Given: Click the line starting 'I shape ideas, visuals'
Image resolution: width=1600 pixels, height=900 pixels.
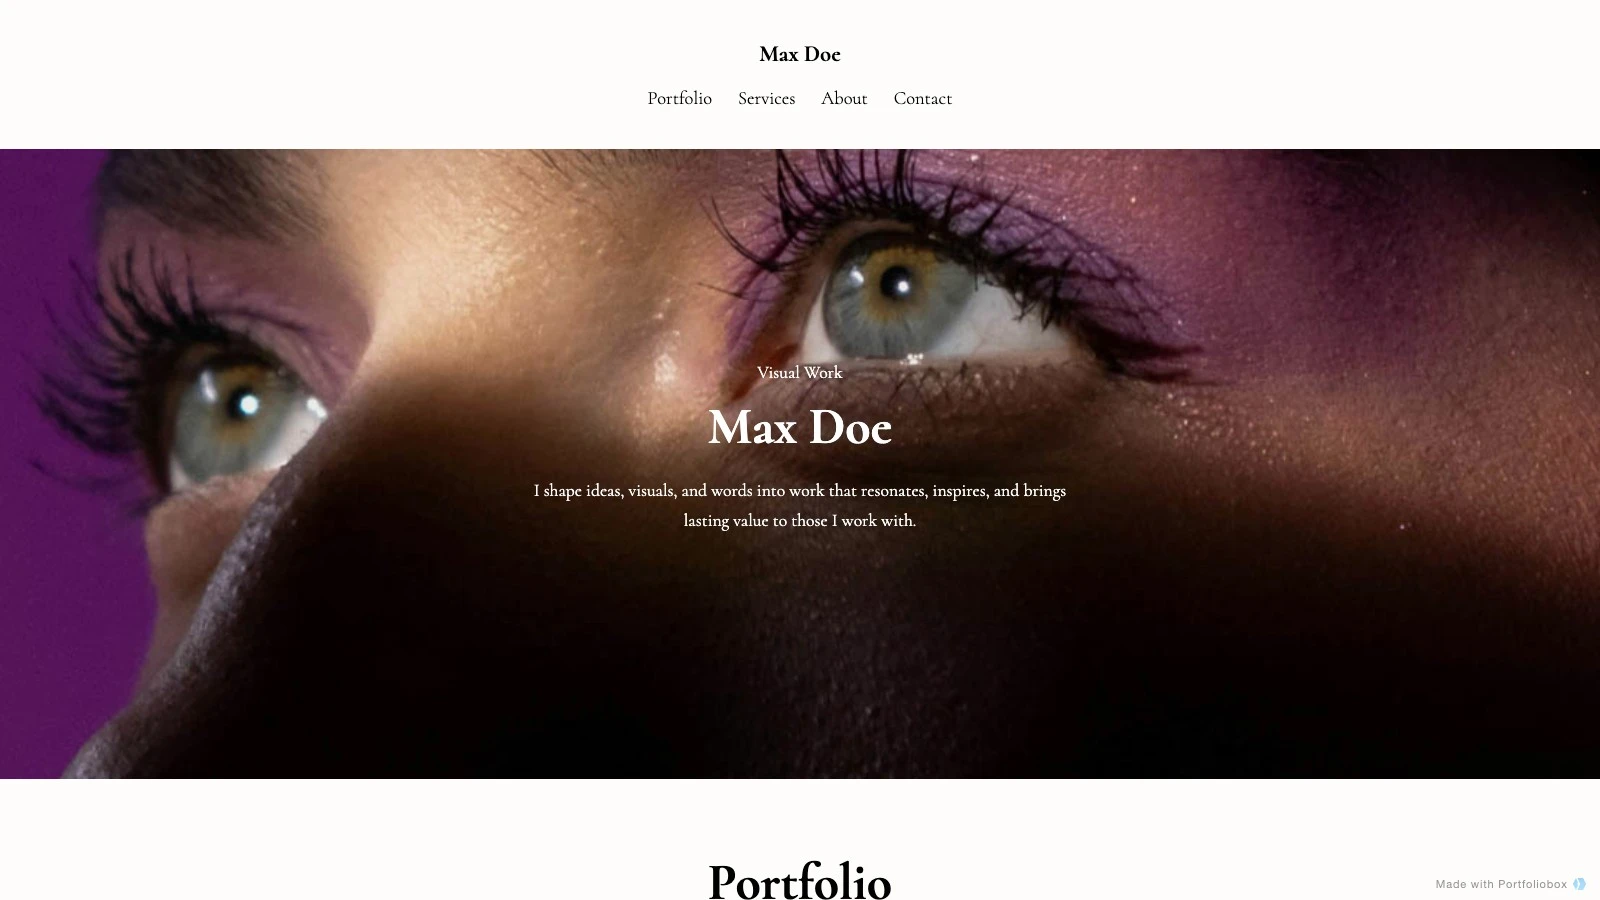Looking at the screenshot, I should [x=800, y=490].
